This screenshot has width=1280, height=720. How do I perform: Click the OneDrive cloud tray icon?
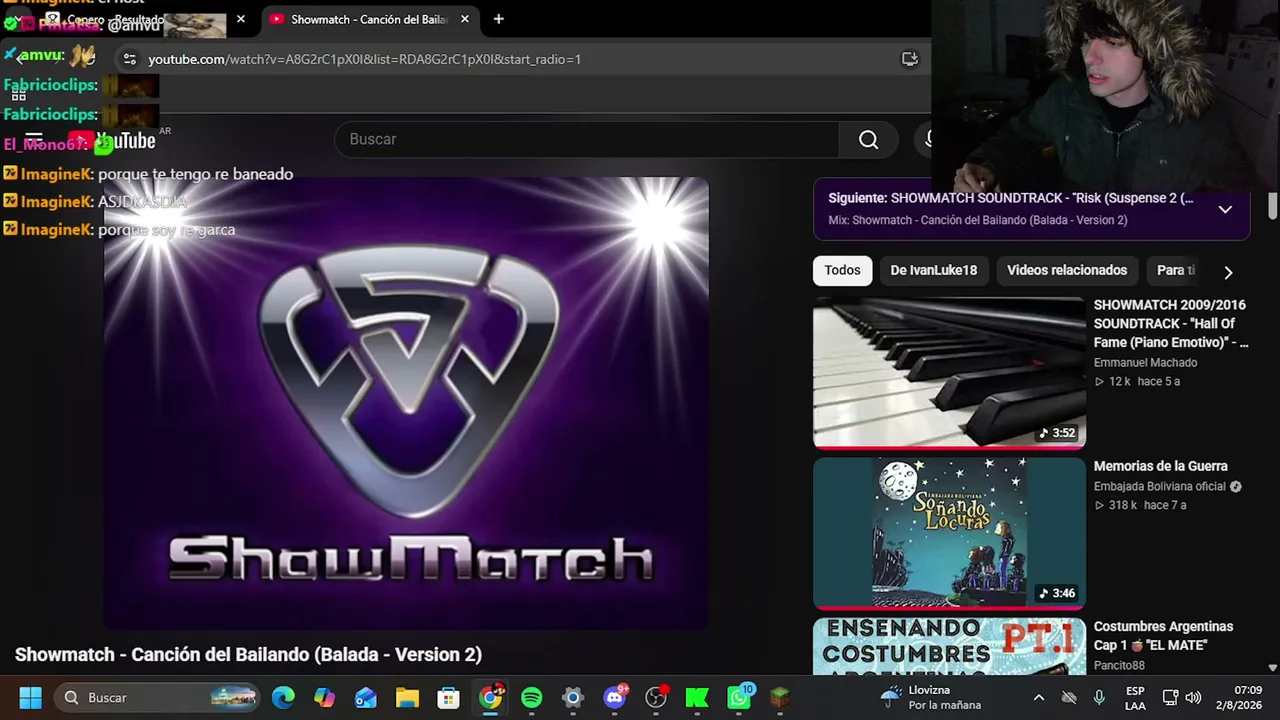click(1069, 698)
